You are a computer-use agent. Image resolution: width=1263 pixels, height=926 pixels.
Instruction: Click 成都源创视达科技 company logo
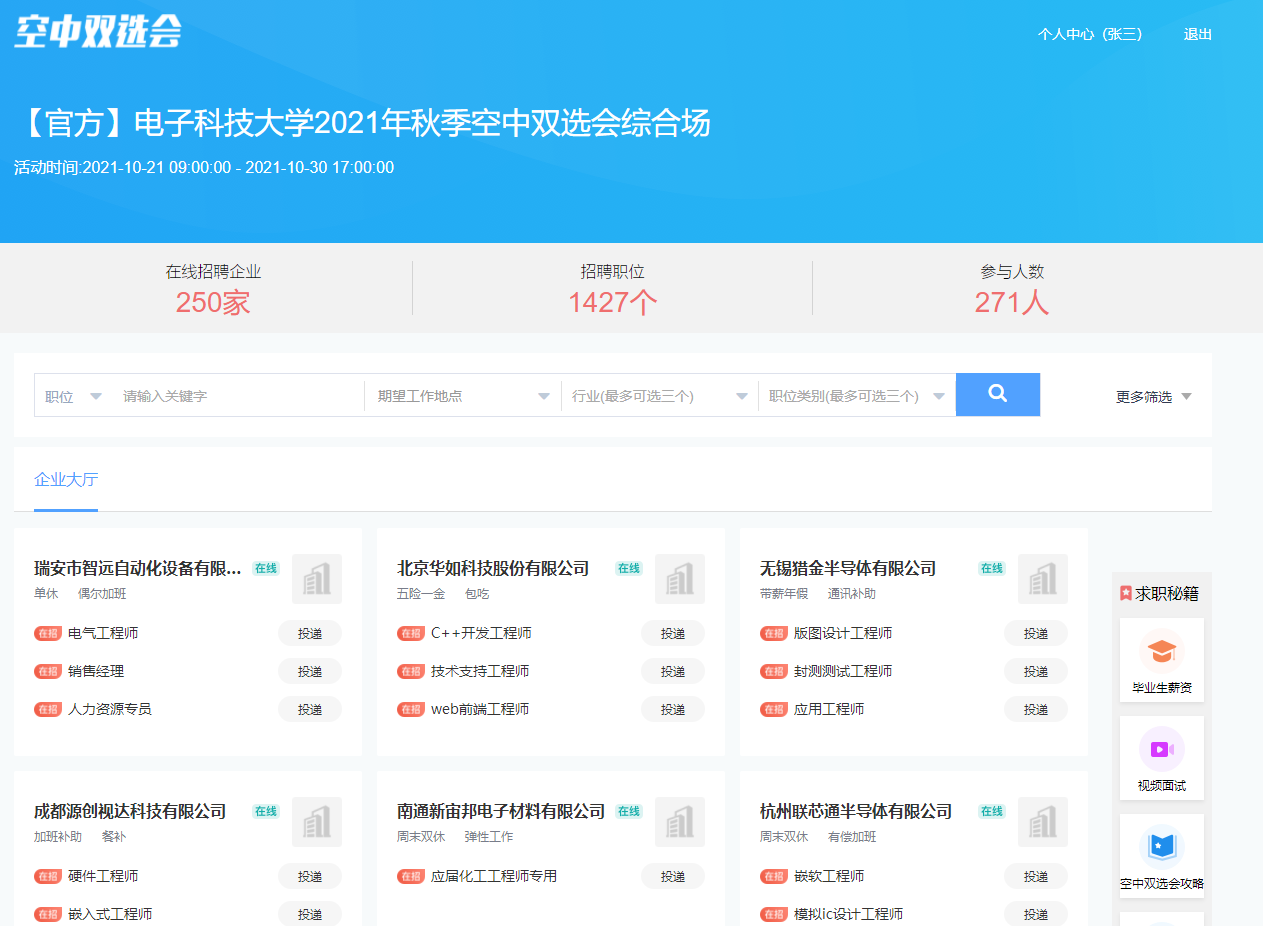(x=317, y=822)
